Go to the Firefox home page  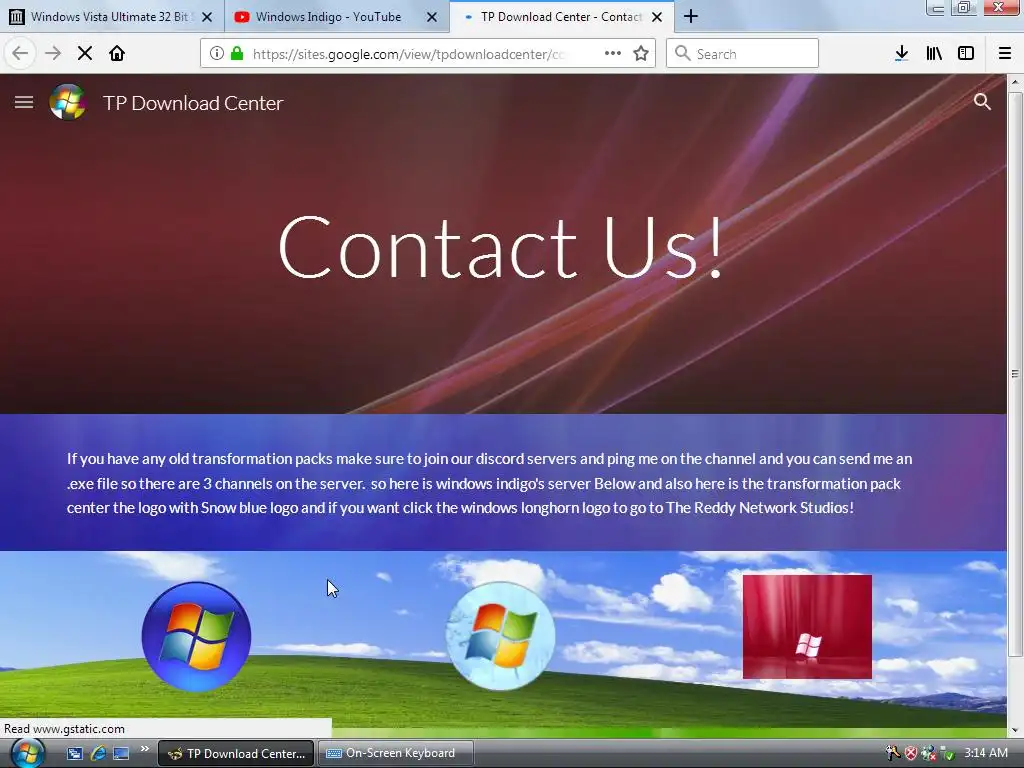pos(117,54)
